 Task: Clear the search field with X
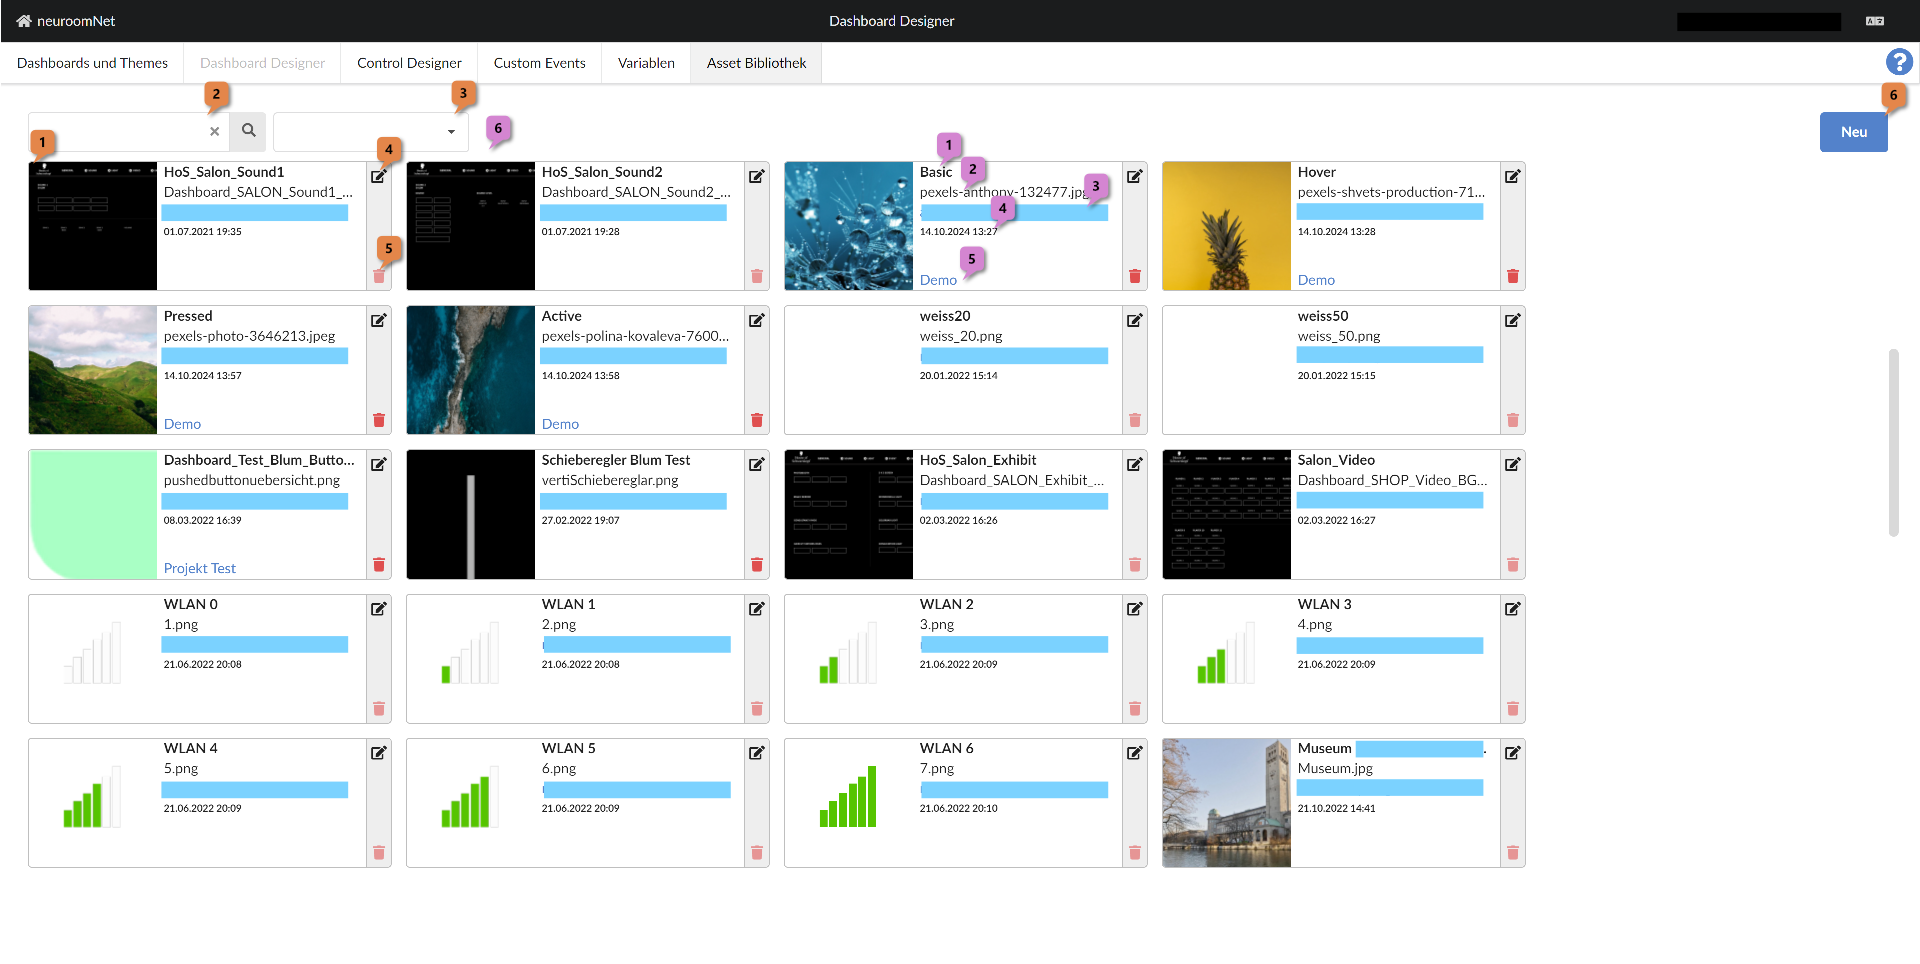(x=214, y=131)
